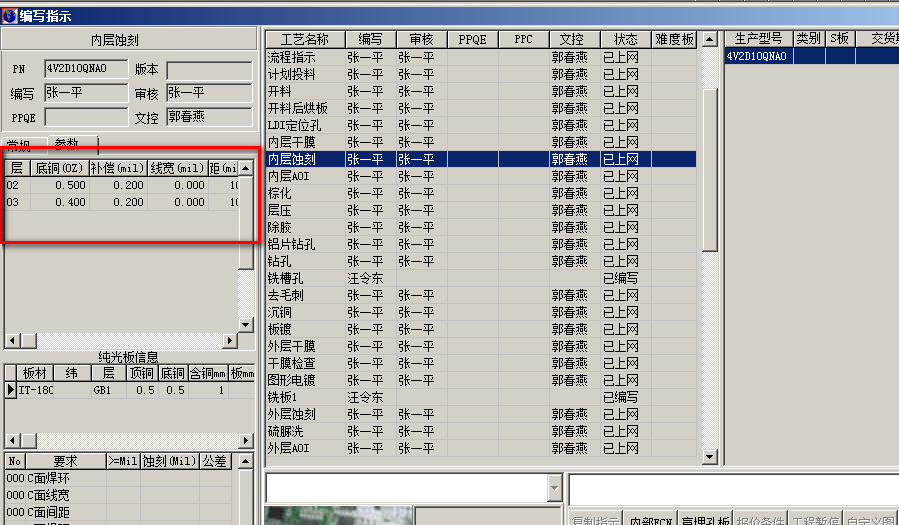
Task: Select the 开料 process row
Action: [x=481, y=91]
